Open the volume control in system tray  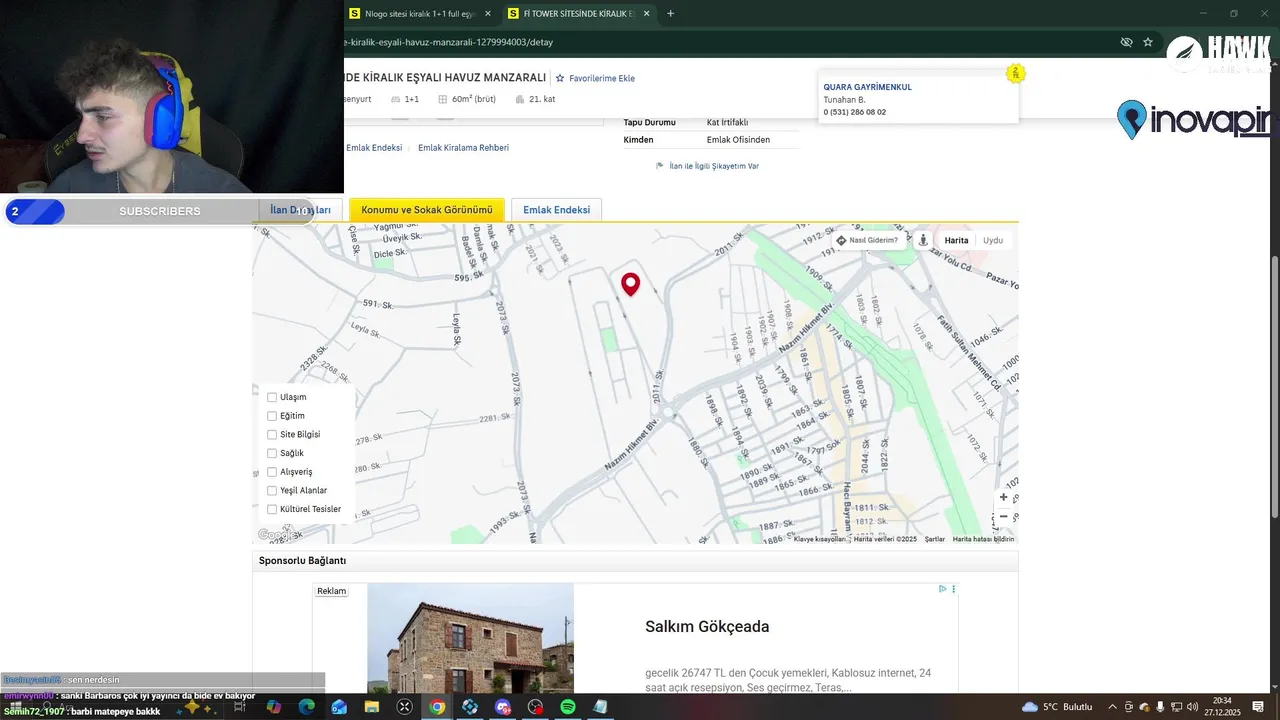click(x=1192, y=707)
